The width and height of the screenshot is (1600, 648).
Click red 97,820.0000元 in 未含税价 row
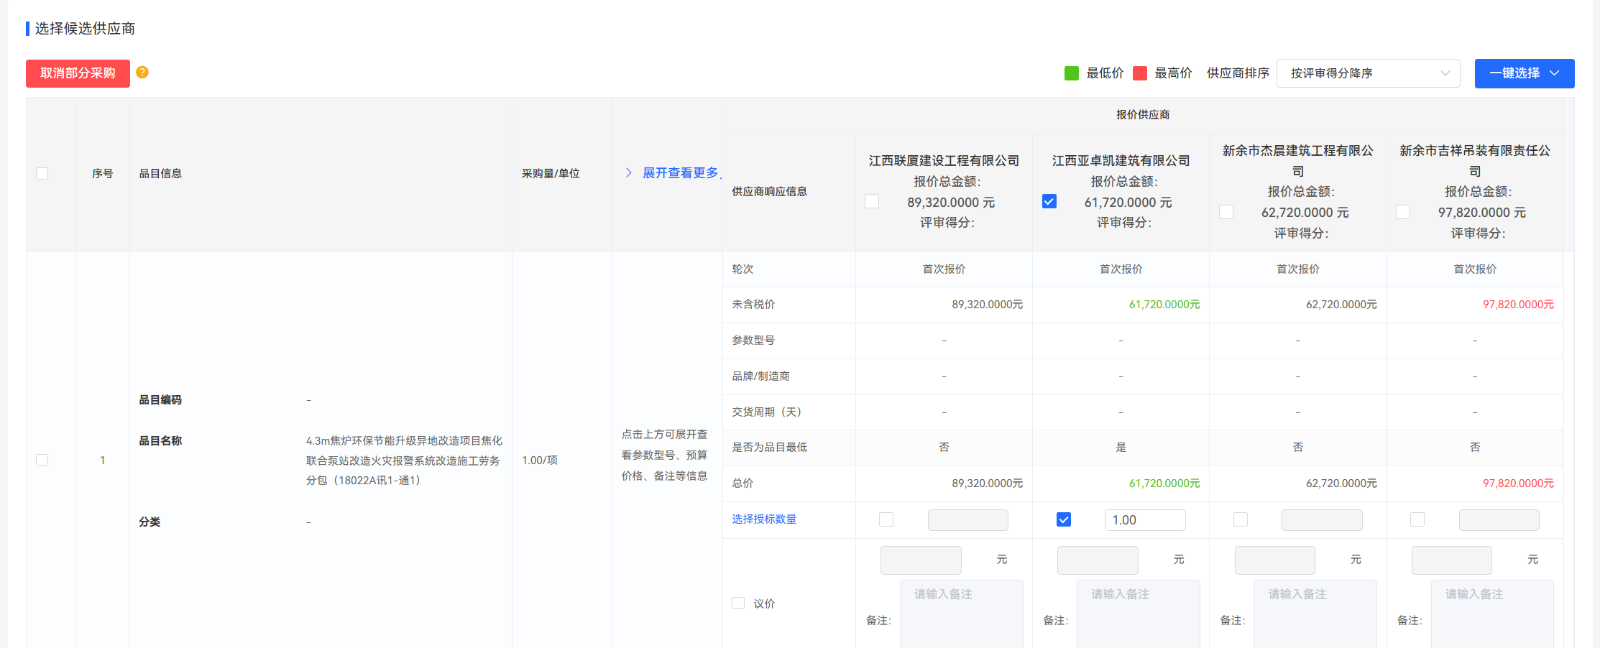point(1518,304)
